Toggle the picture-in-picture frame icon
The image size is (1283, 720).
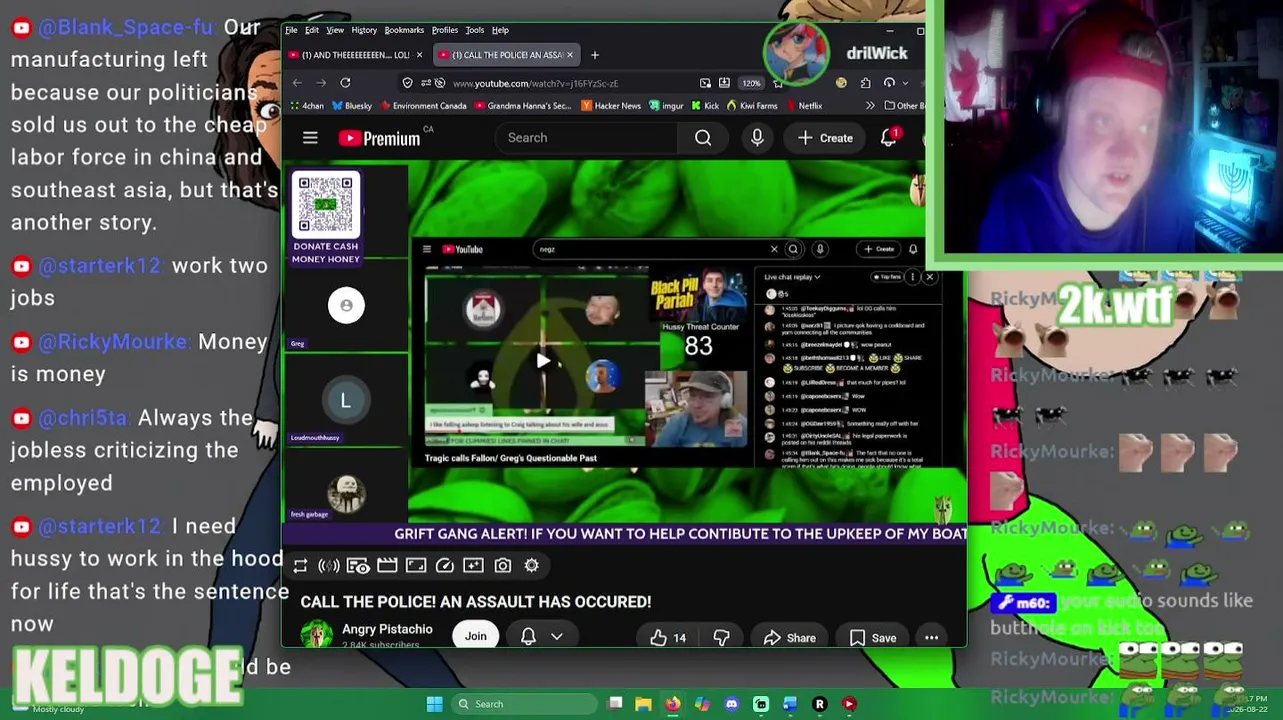[x=416, y=566]
